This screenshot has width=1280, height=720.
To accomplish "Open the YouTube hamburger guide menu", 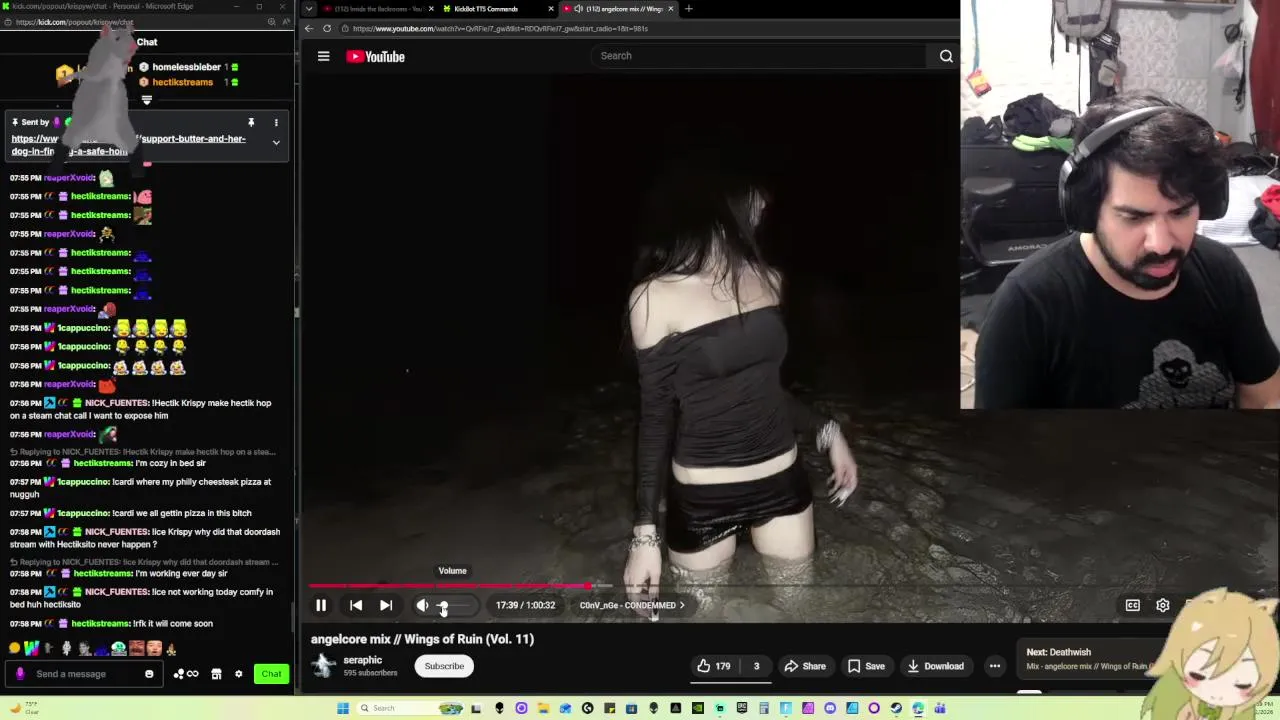I will click(323, 56).
